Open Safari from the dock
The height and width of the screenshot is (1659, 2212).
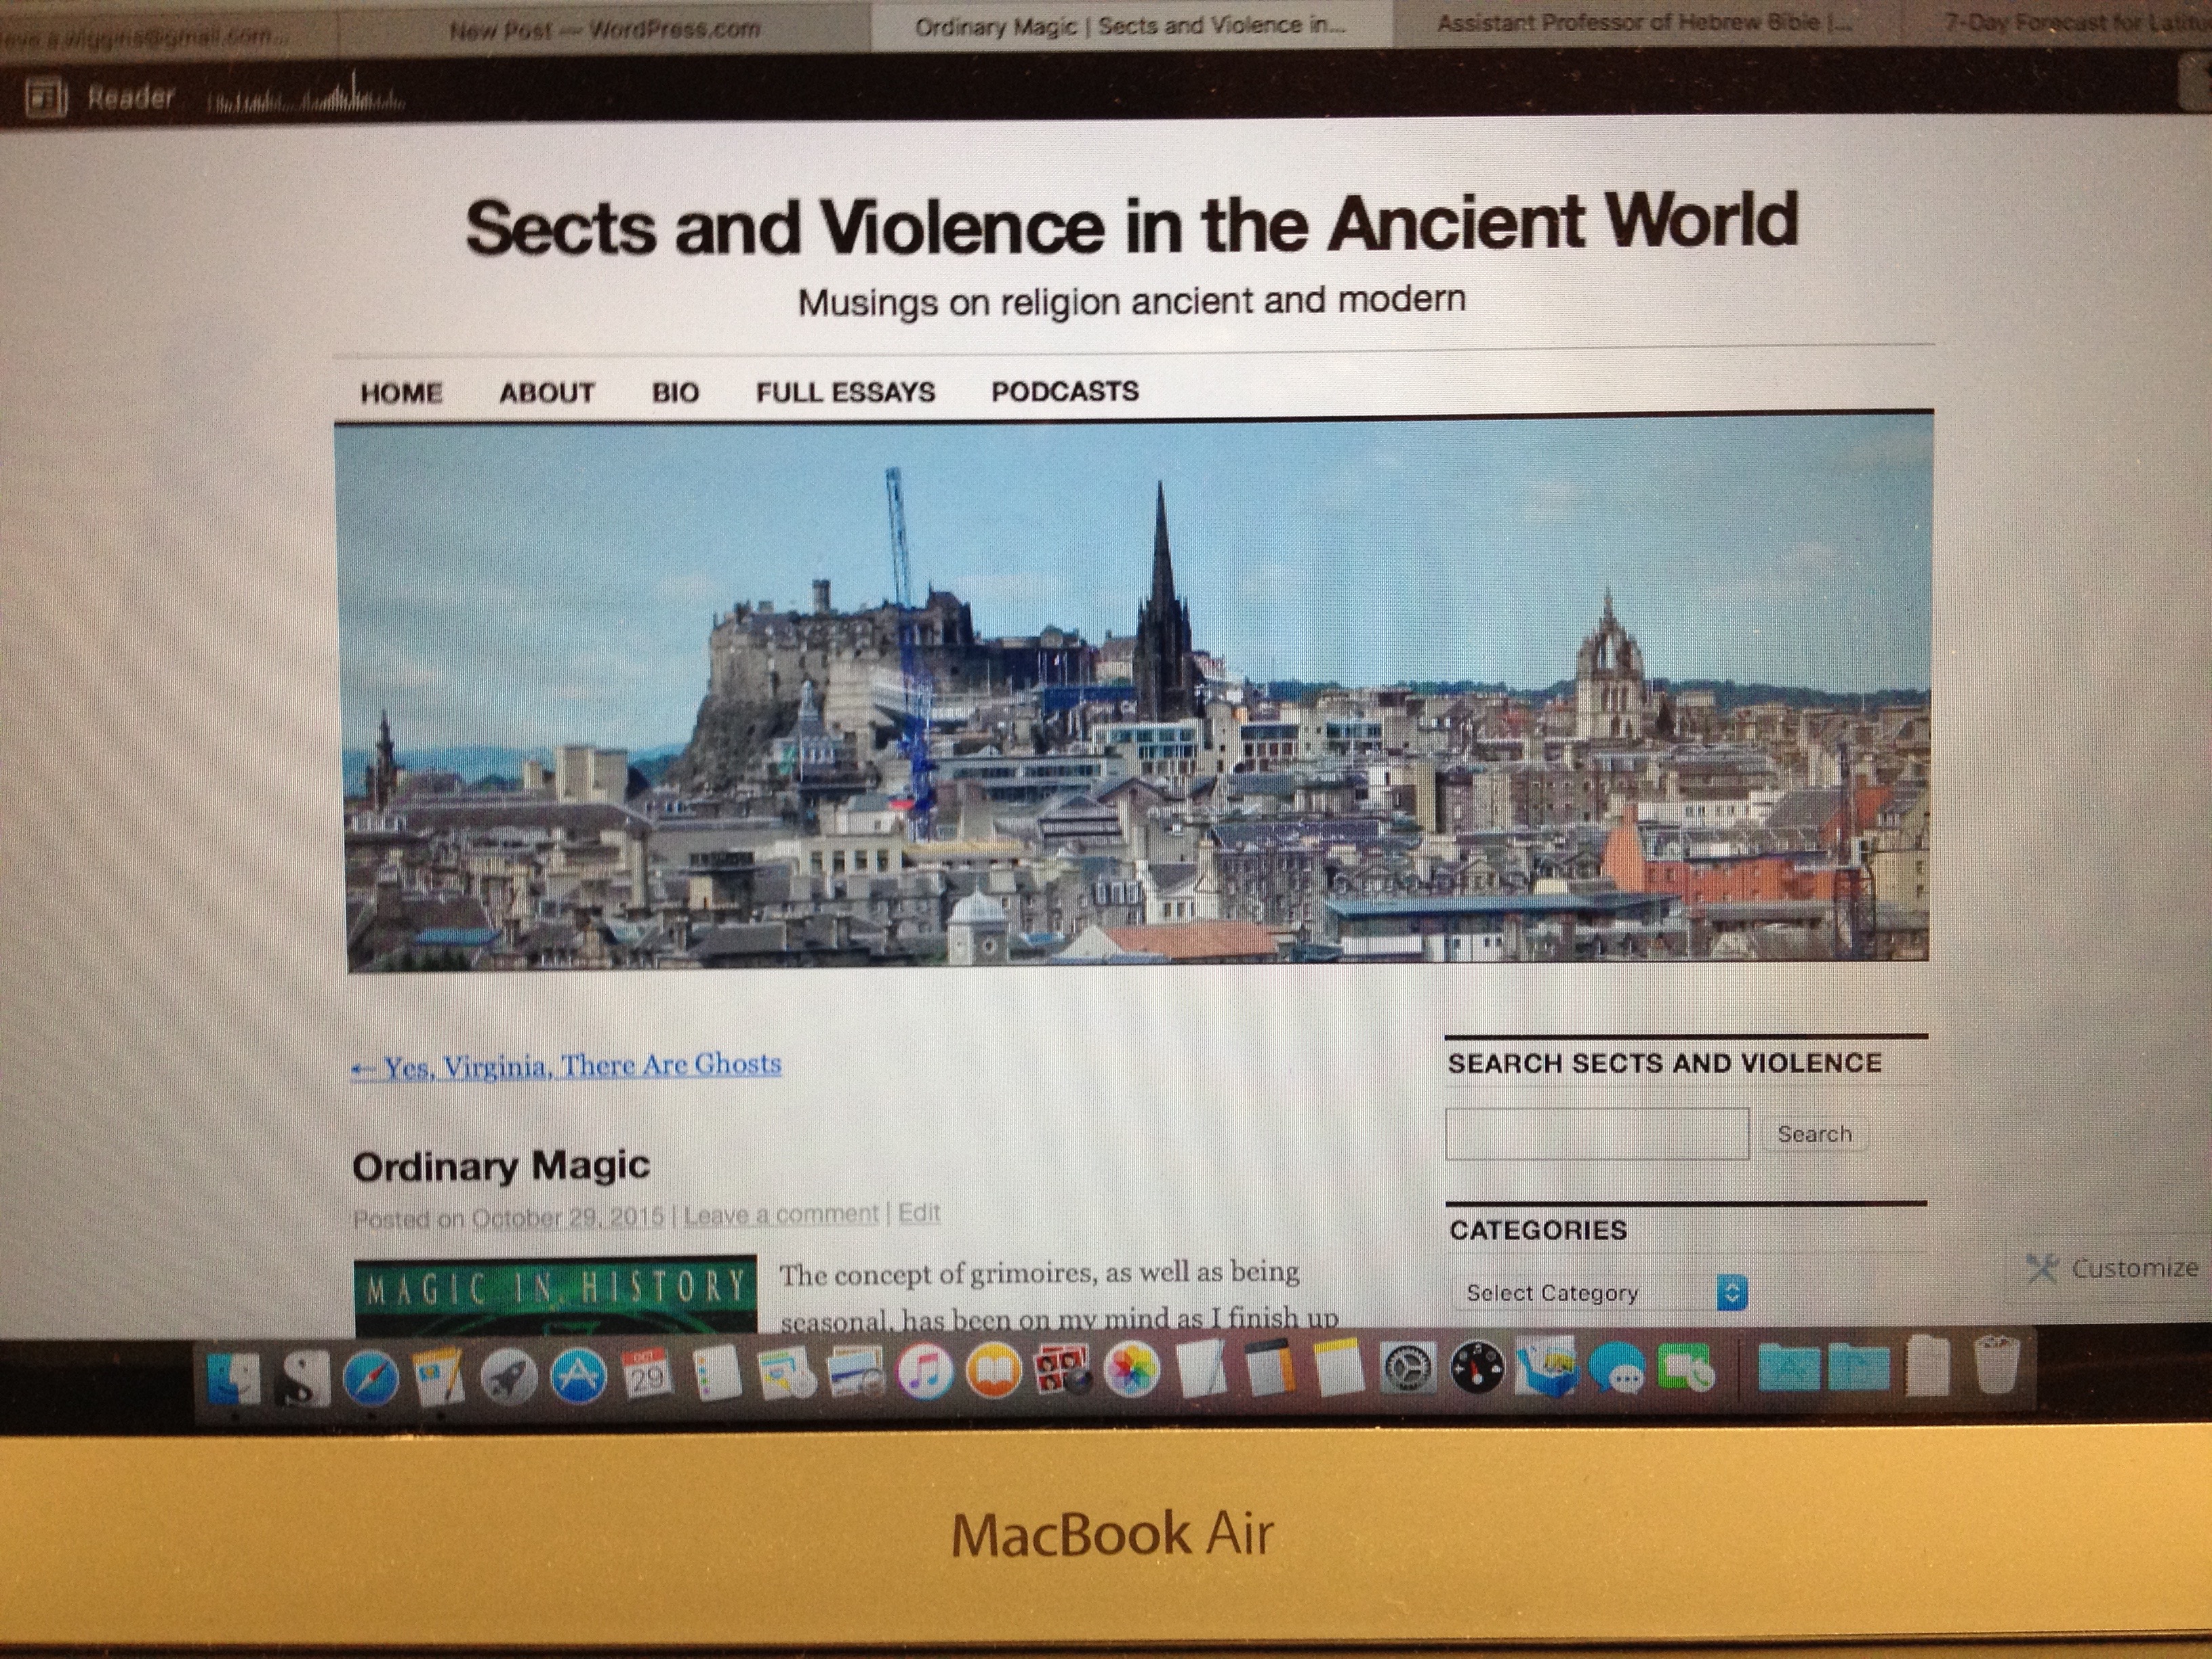370,1378
